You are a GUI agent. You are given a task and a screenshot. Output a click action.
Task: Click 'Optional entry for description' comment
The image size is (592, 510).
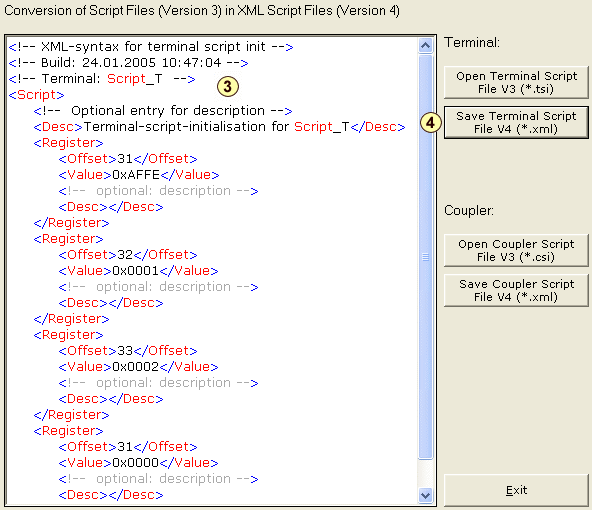163,111
